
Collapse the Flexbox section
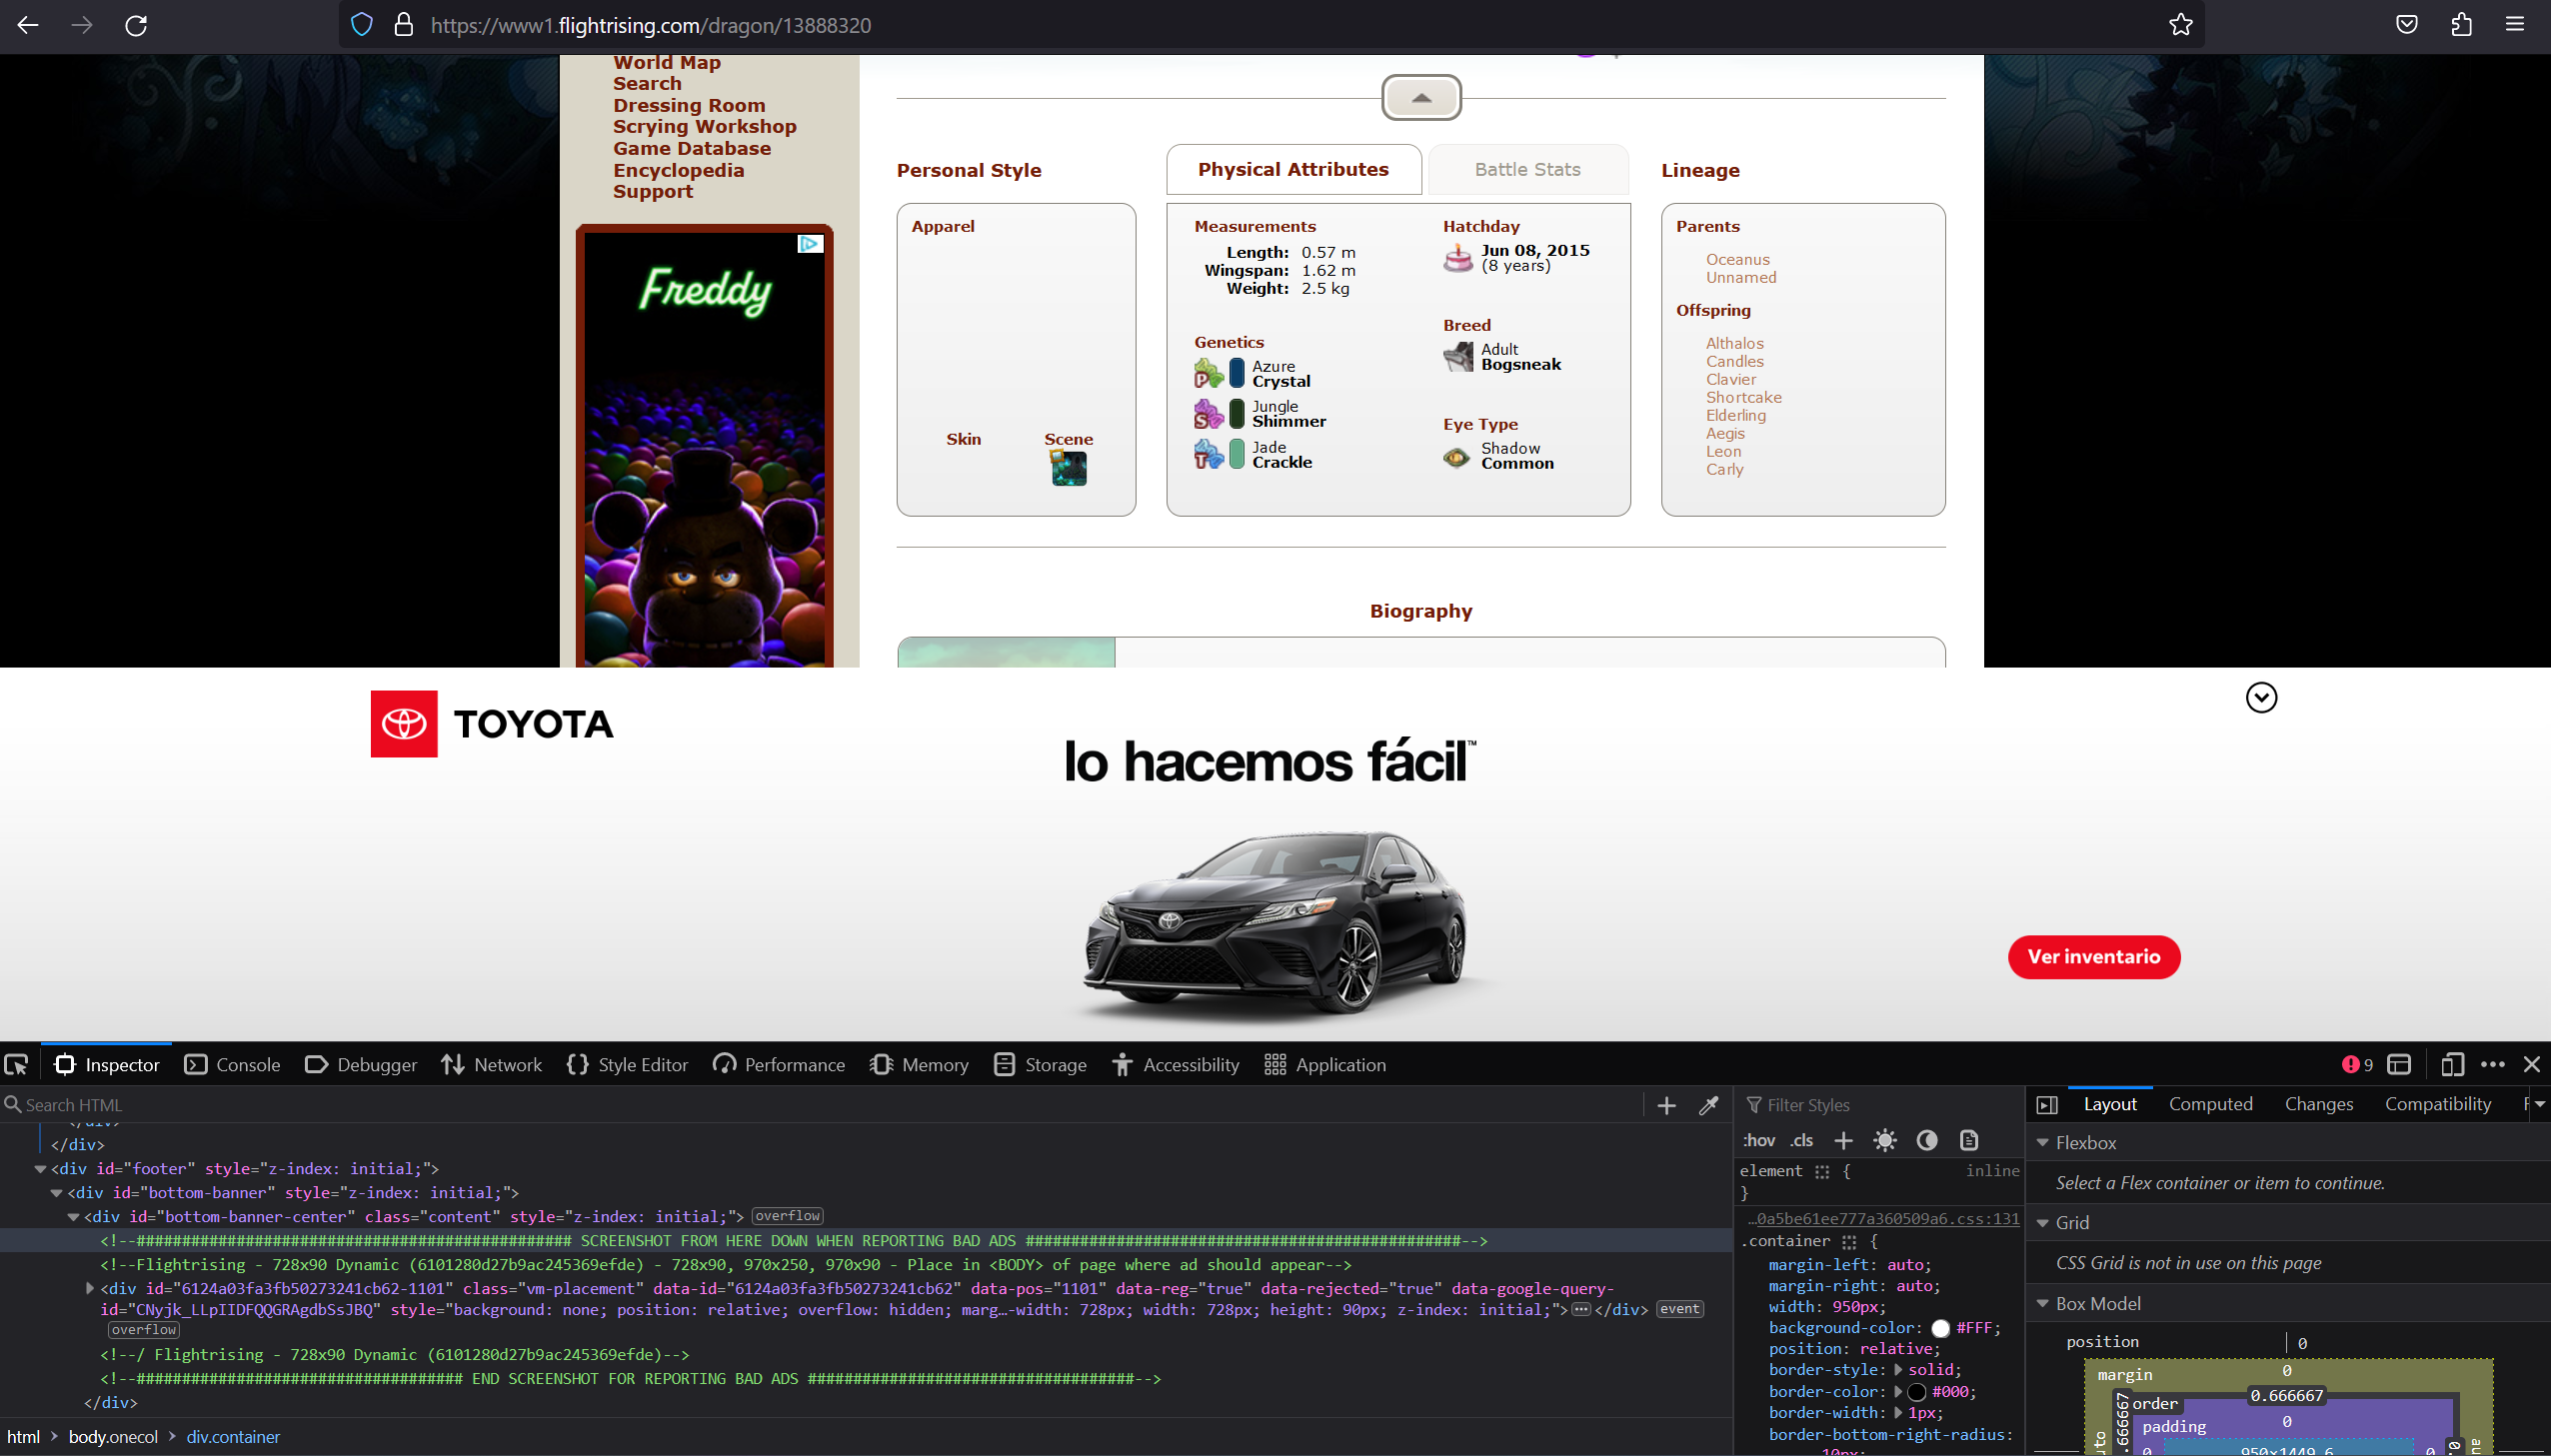[x=2043, y=1143]
